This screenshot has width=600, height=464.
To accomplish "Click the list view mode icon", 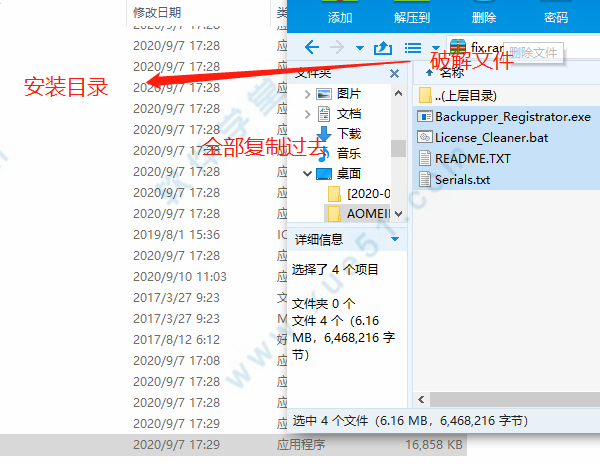I will pyautogui.click(x=413, y=48).
